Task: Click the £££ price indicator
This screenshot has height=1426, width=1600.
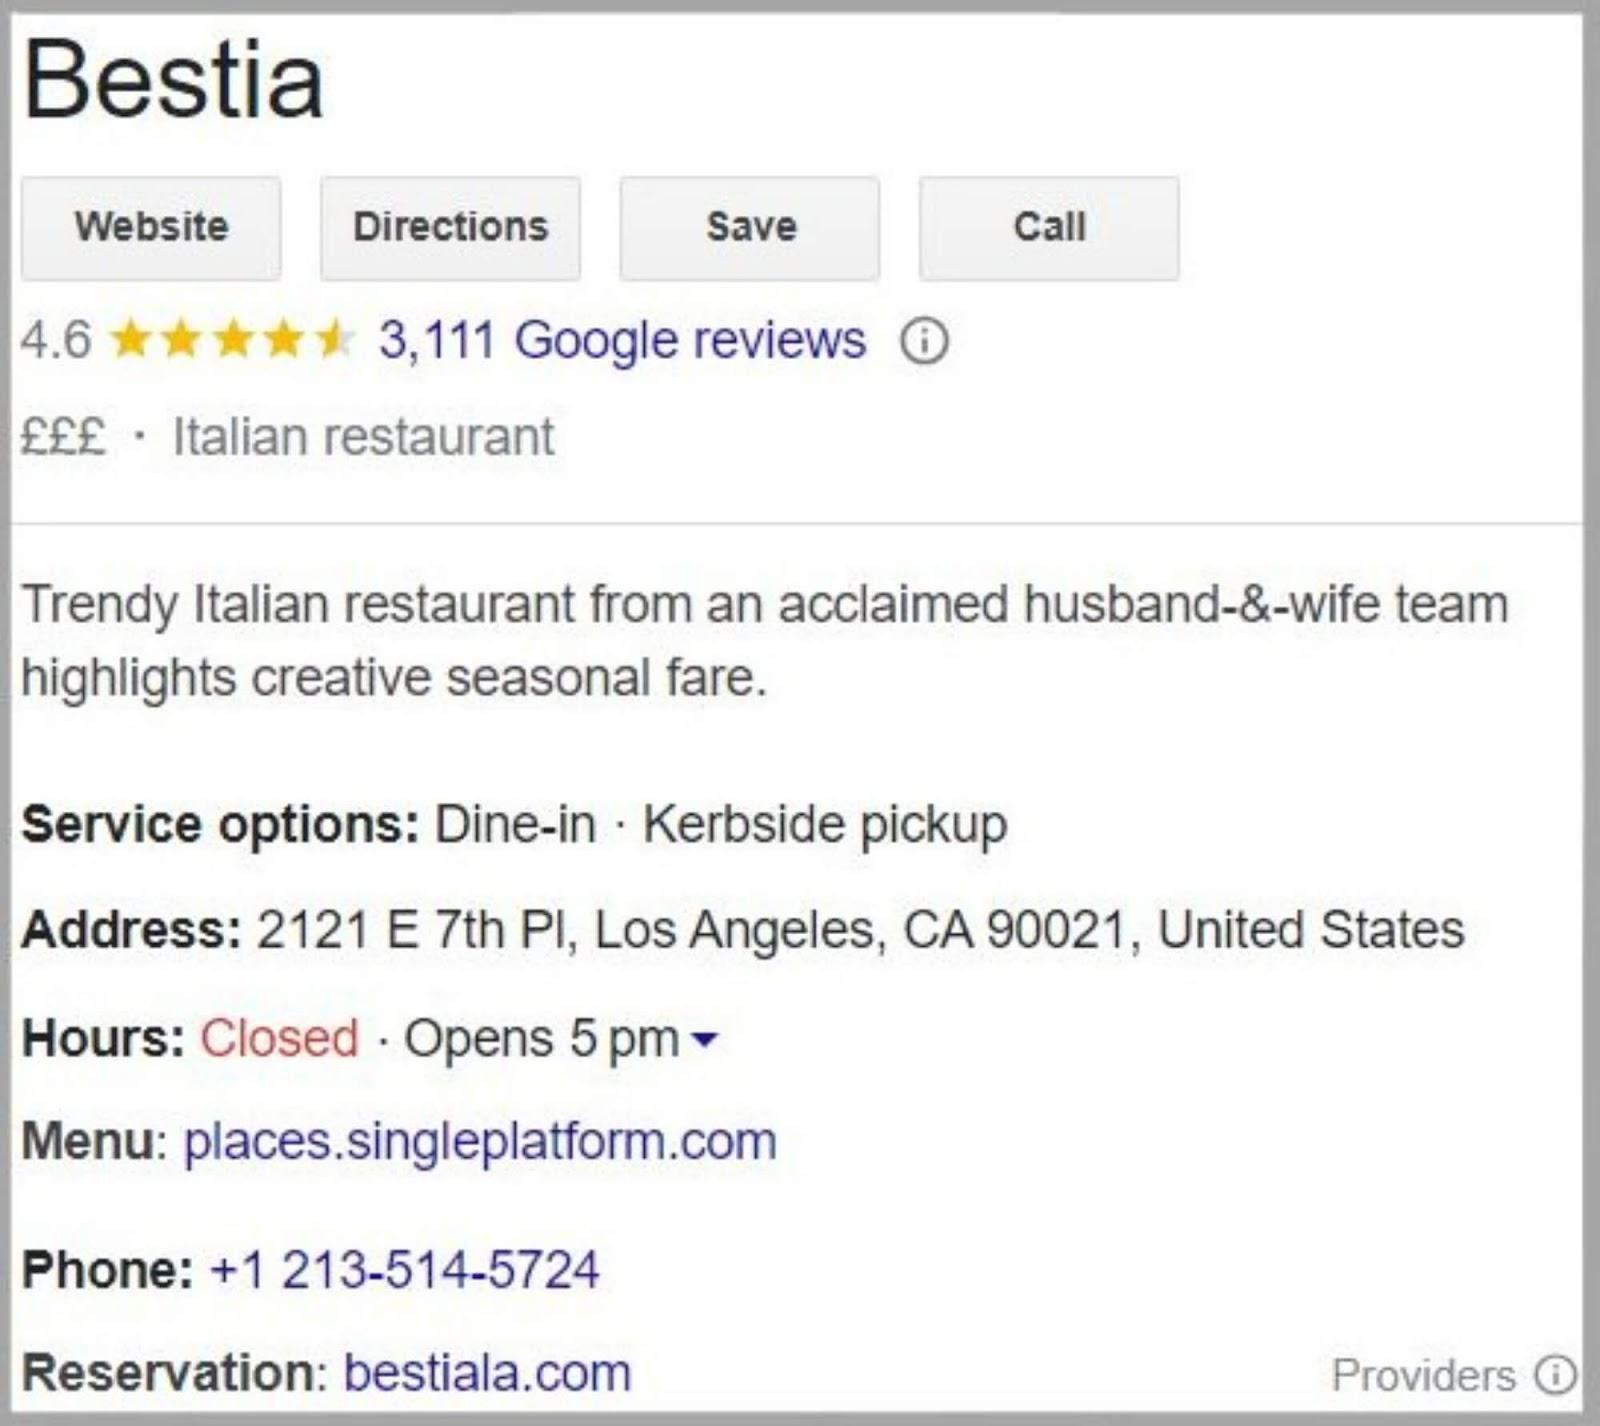Action: (x=62, y=434)
